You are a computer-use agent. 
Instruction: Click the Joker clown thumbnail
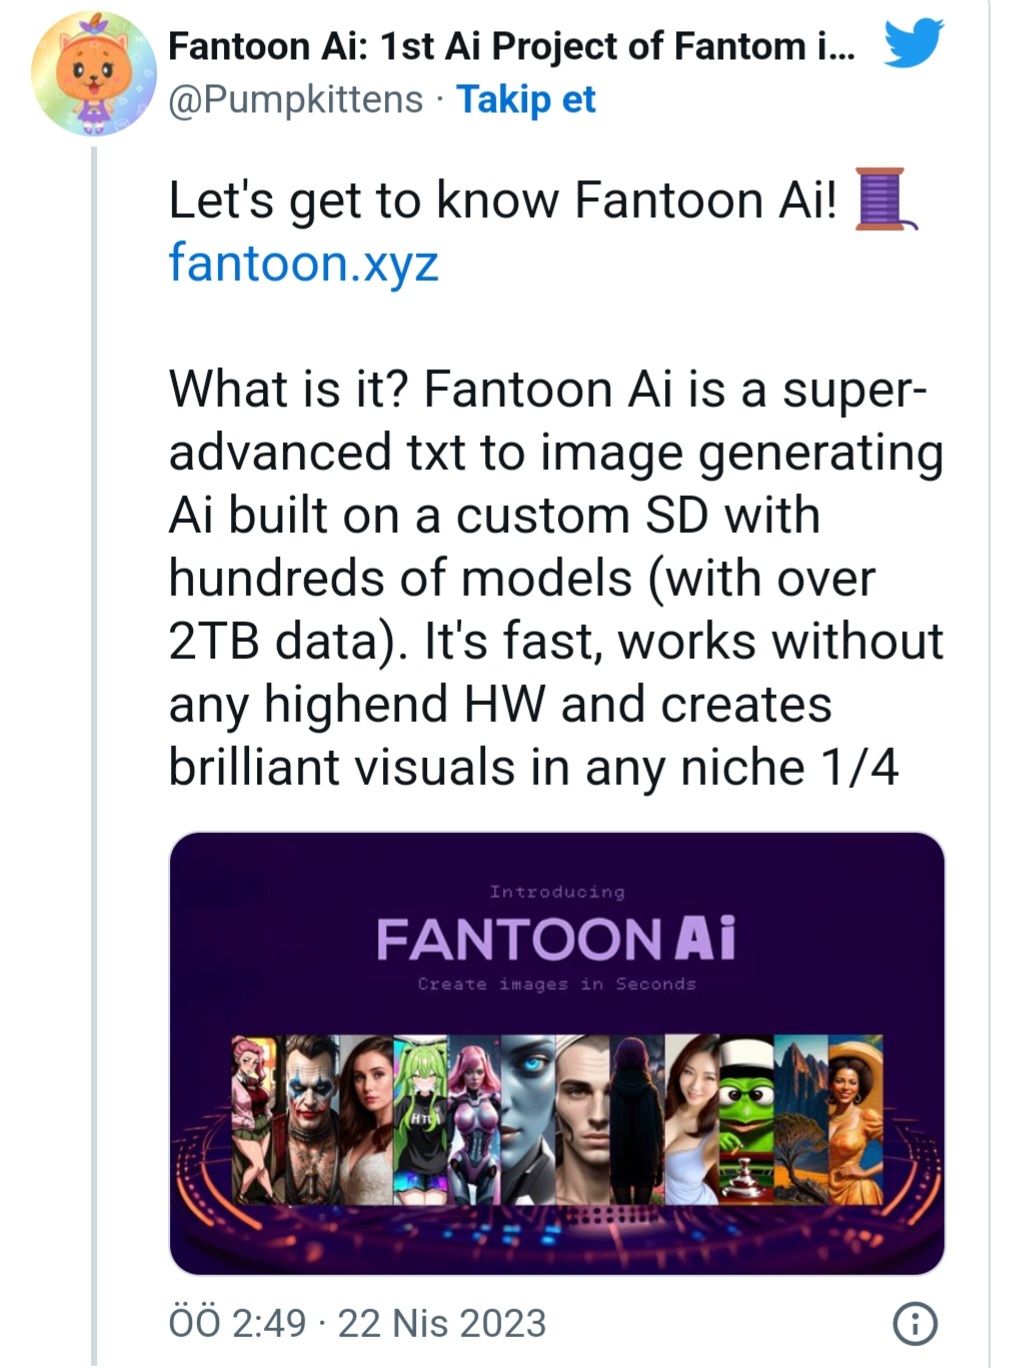click(x=310, y=1115)
